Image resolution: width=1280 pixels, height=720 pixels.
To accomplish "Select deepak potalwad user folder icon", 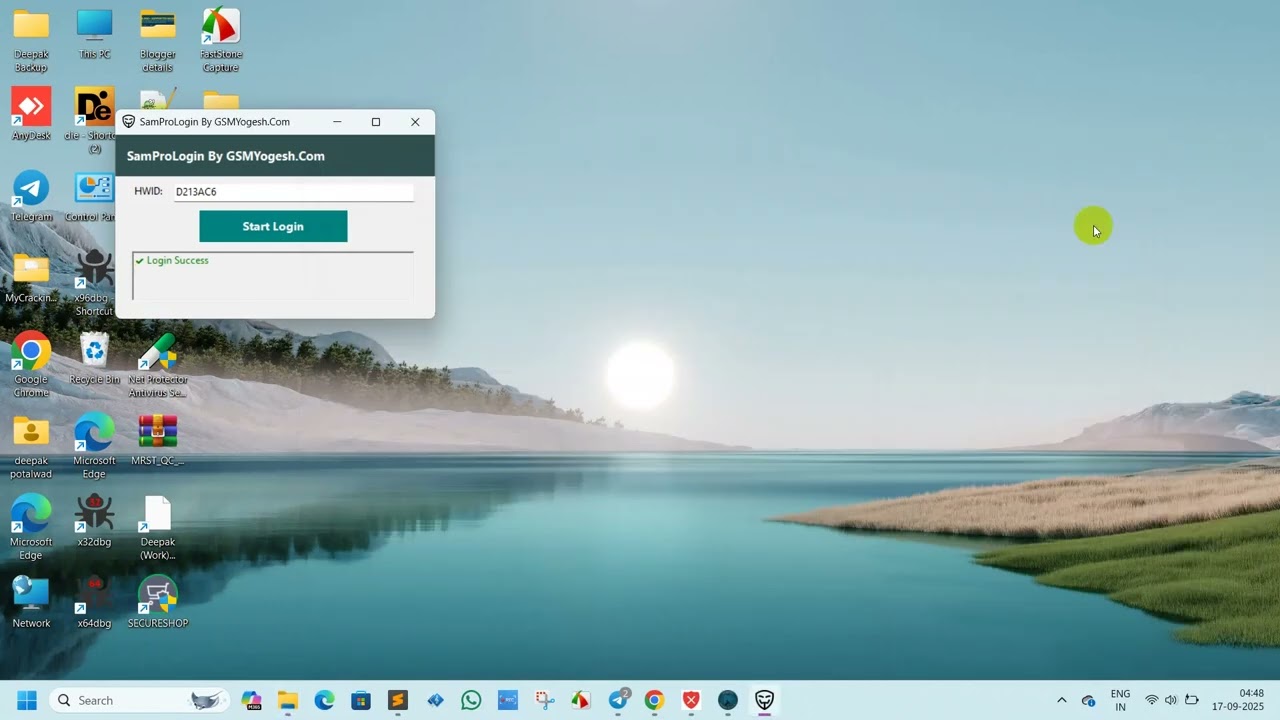I will point(31,446).
